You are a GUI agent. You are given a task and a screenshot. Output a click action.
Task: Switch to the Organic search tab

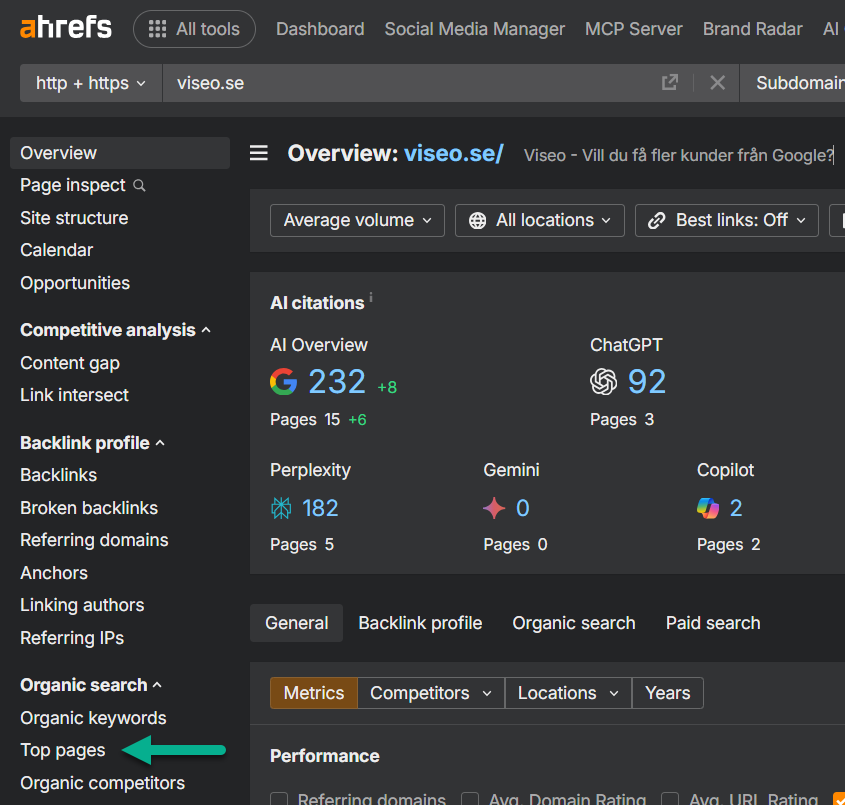[573, 623]
